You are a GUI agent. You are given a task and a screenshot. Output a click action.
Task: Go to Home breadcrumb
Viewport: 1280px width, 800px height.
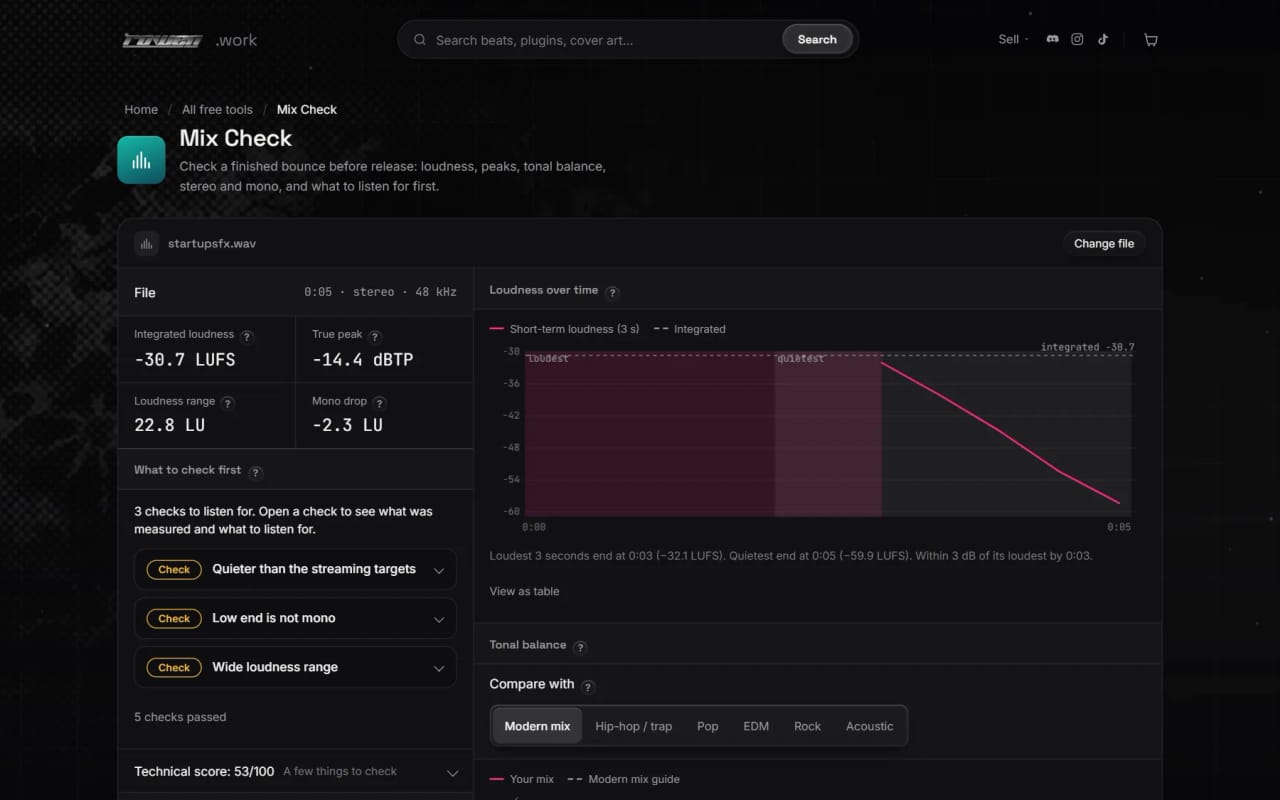(141, 110)
